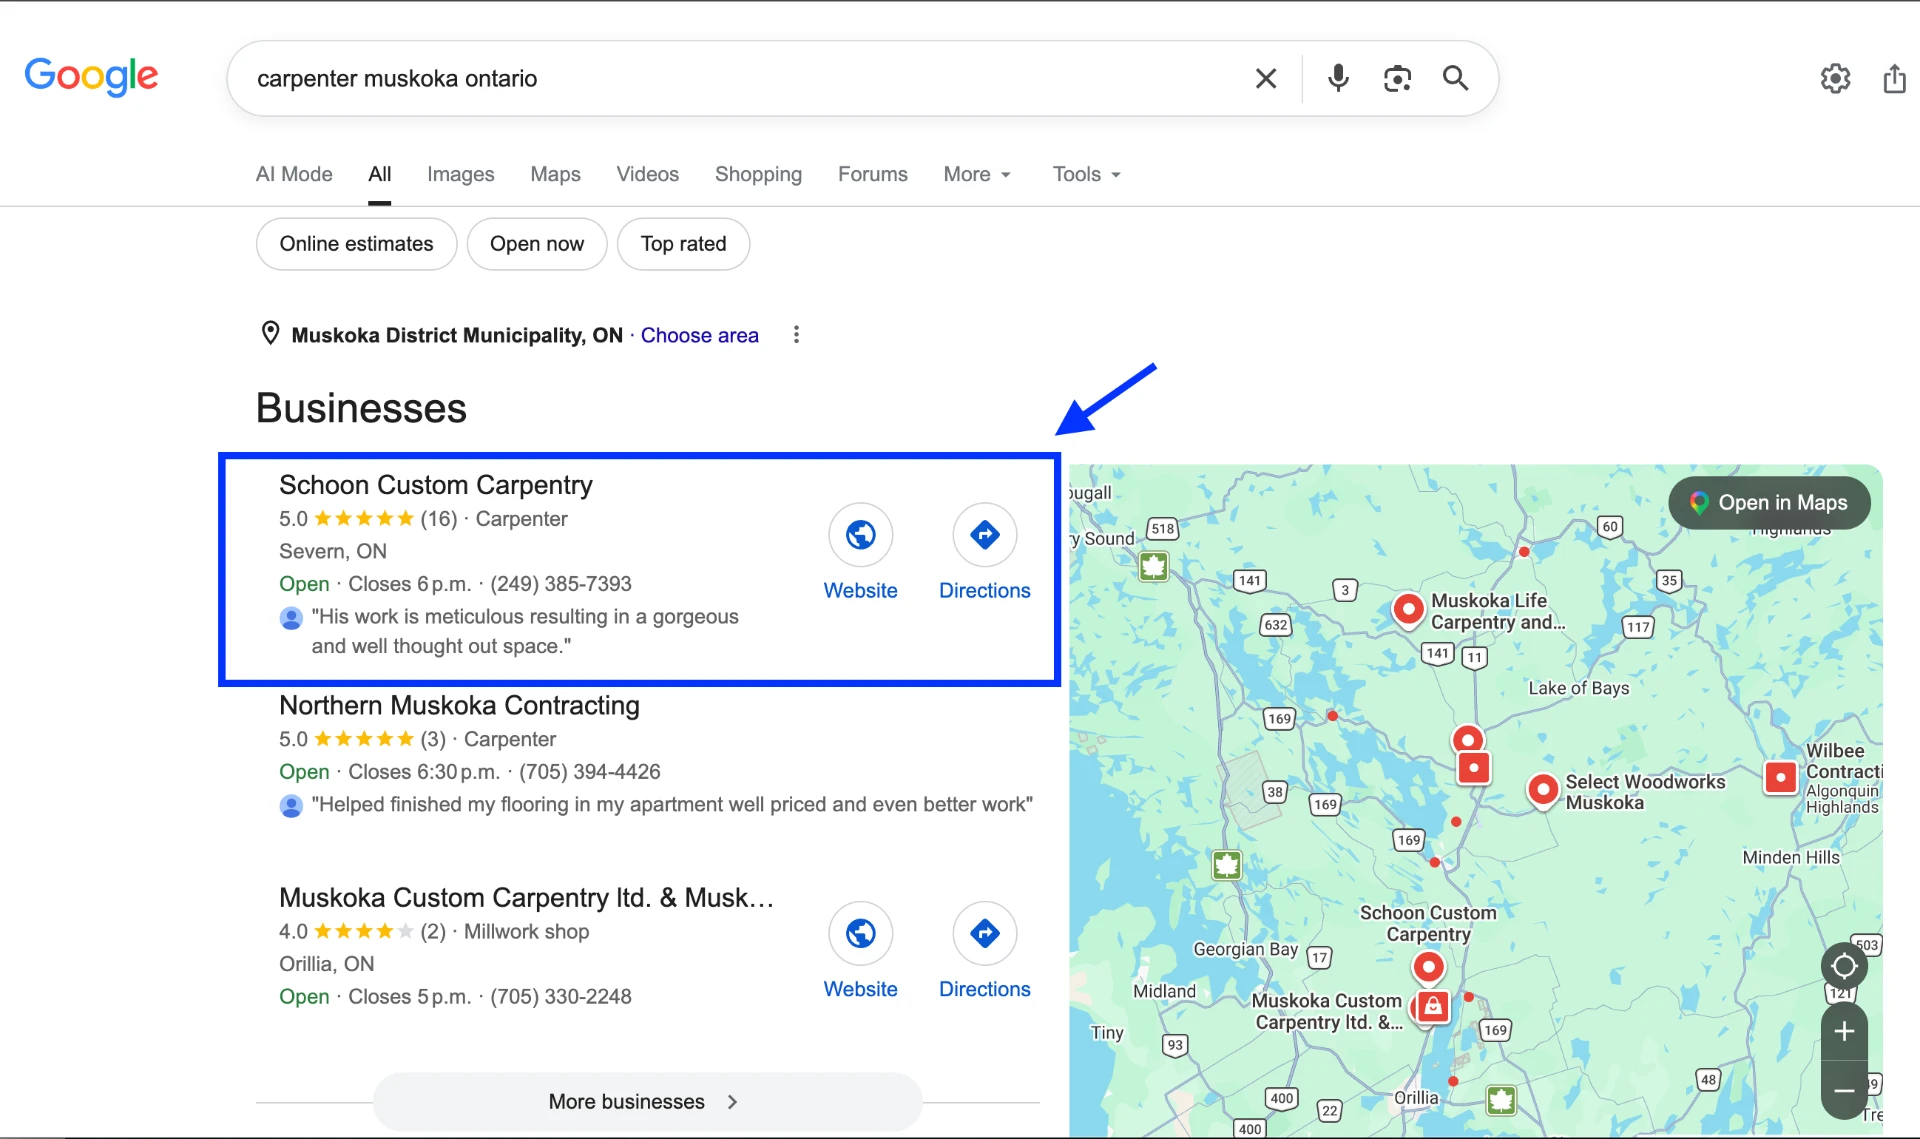Click the location pin icon near Muskoka District
The image size is (1920, 1139).
tap(270, 333)
